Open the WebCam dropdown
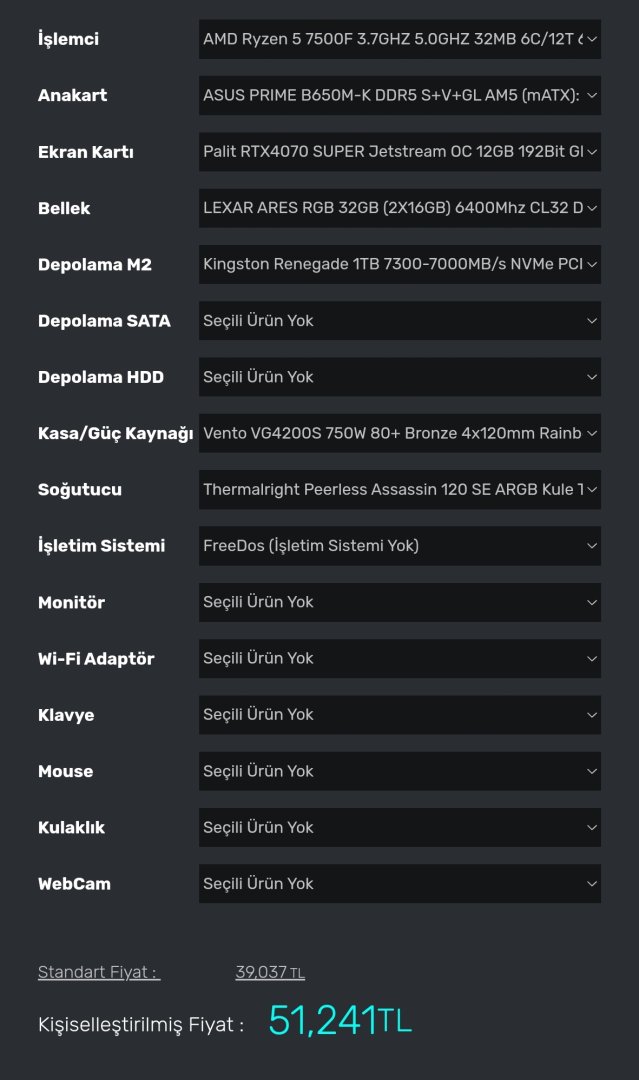The height and width of the screenshot is (1080, 639). [400, 884]
